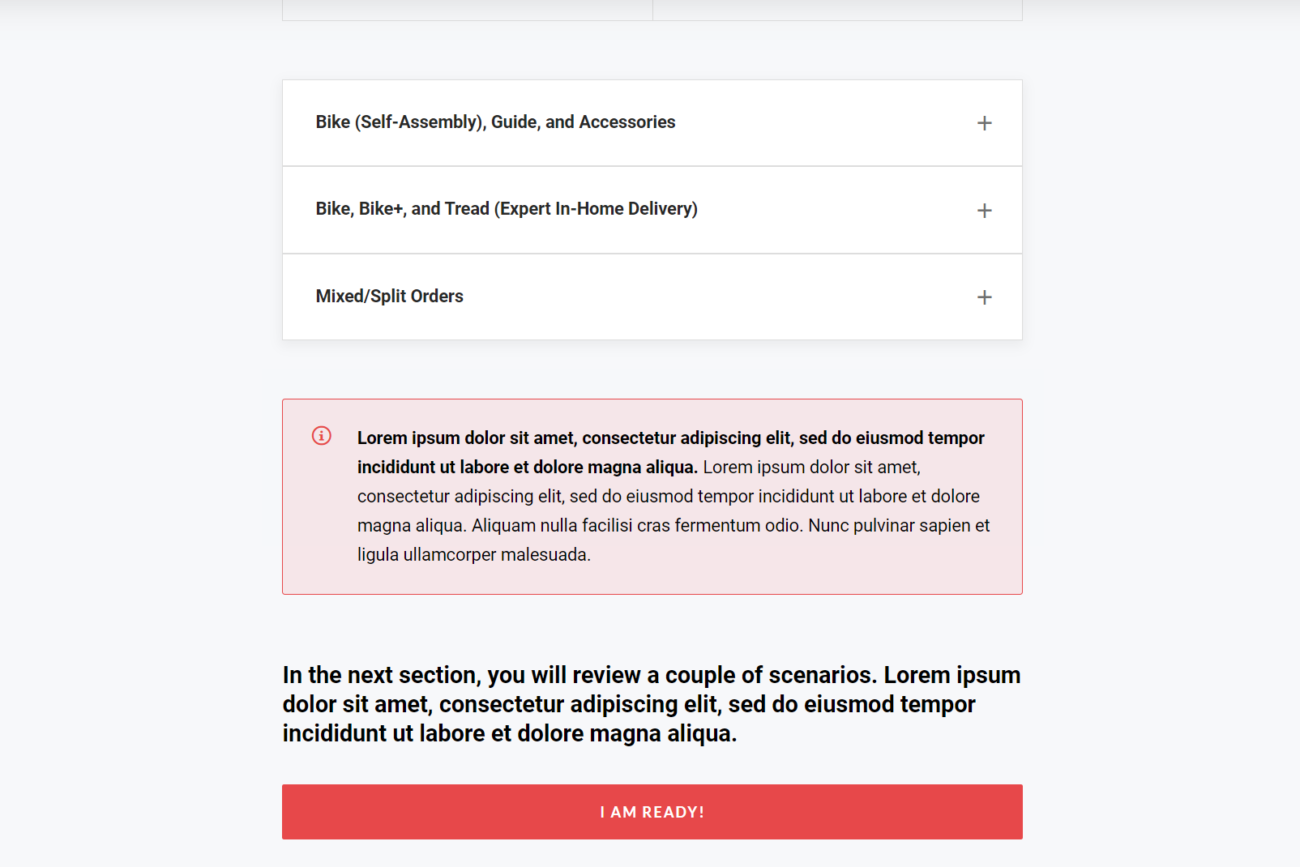Screen dimensions: 1300x867
Task: Click the 'ligula ullamcorper malesuada' line
Action: [x=473, y=554]
